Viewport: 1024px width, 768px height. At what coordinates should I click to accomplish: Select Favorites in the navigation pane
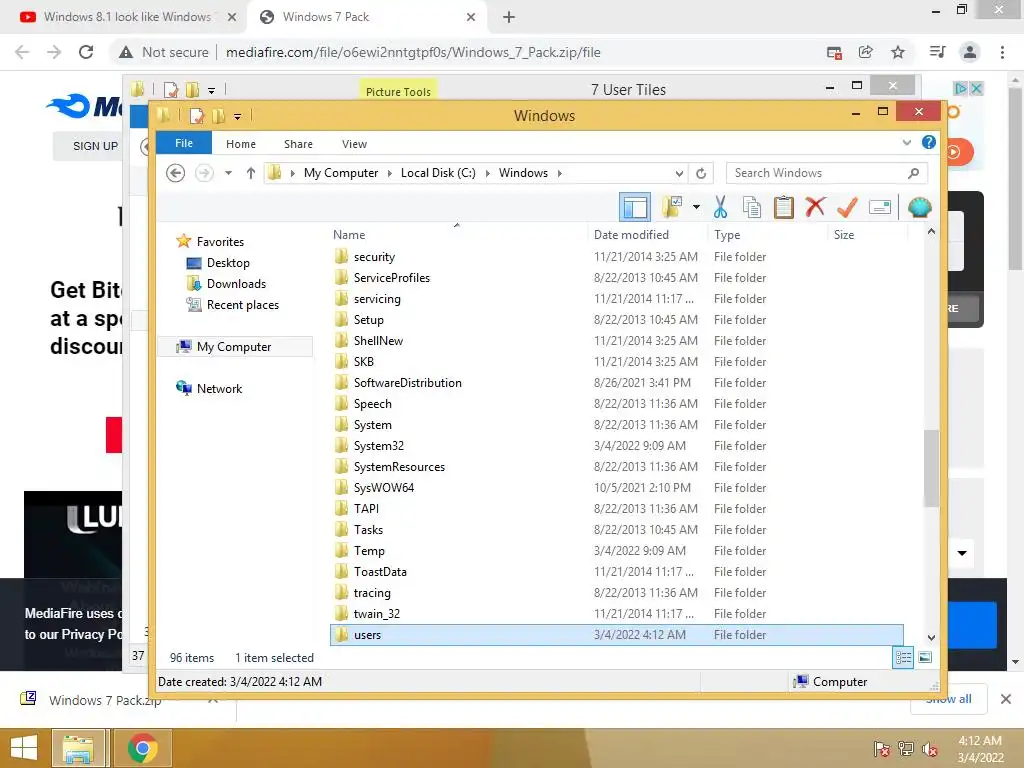(x=220, y=242)
